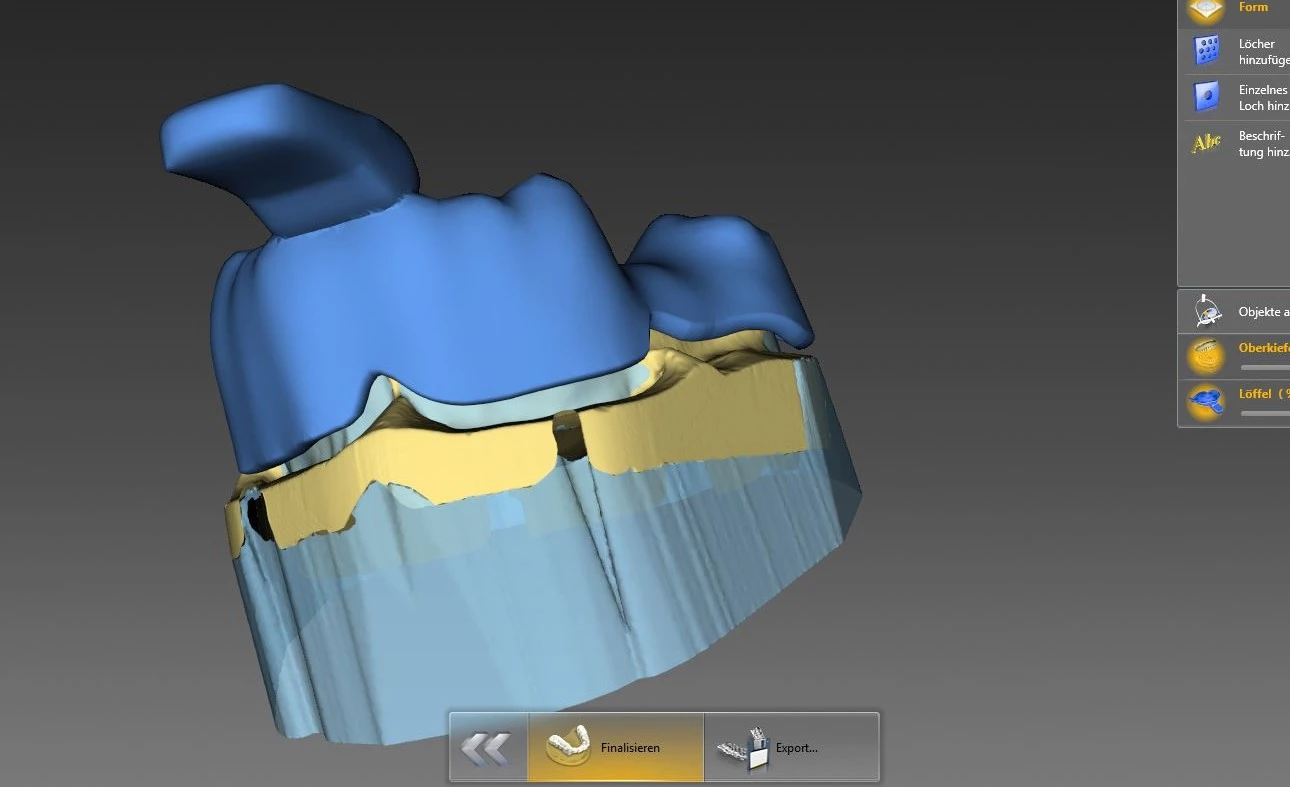Image resolution: width=1290 pixels, height=787 pixels.
Task: Click the Form icon at top of panel
Action: pos(1207,10)
